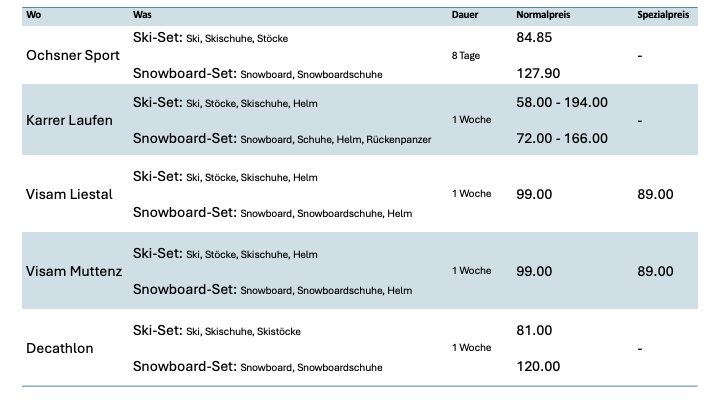
Task: Select the 'Decathlon' cell
Action: pos(60,348)
